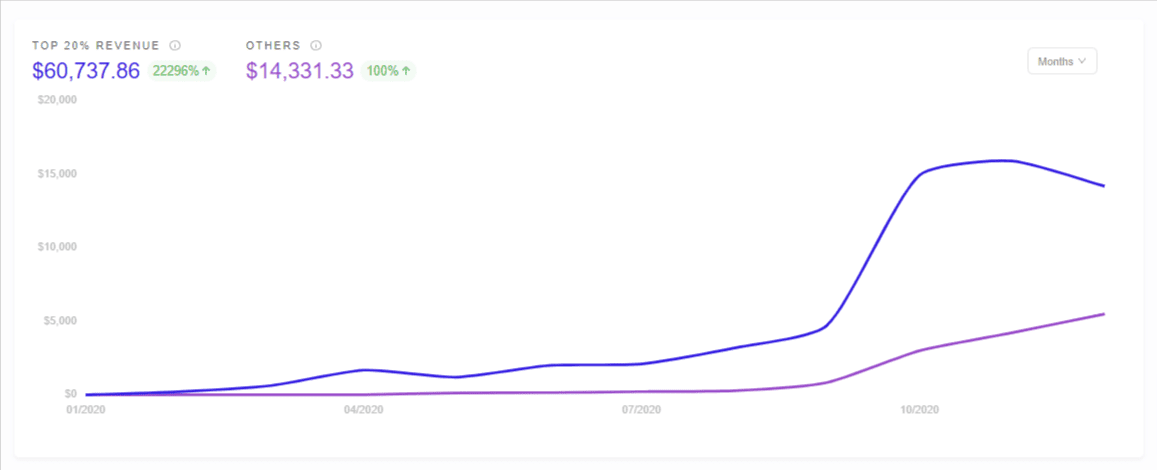
Task: Click the $10,000 y-axis label
Action: click(56, 247)
